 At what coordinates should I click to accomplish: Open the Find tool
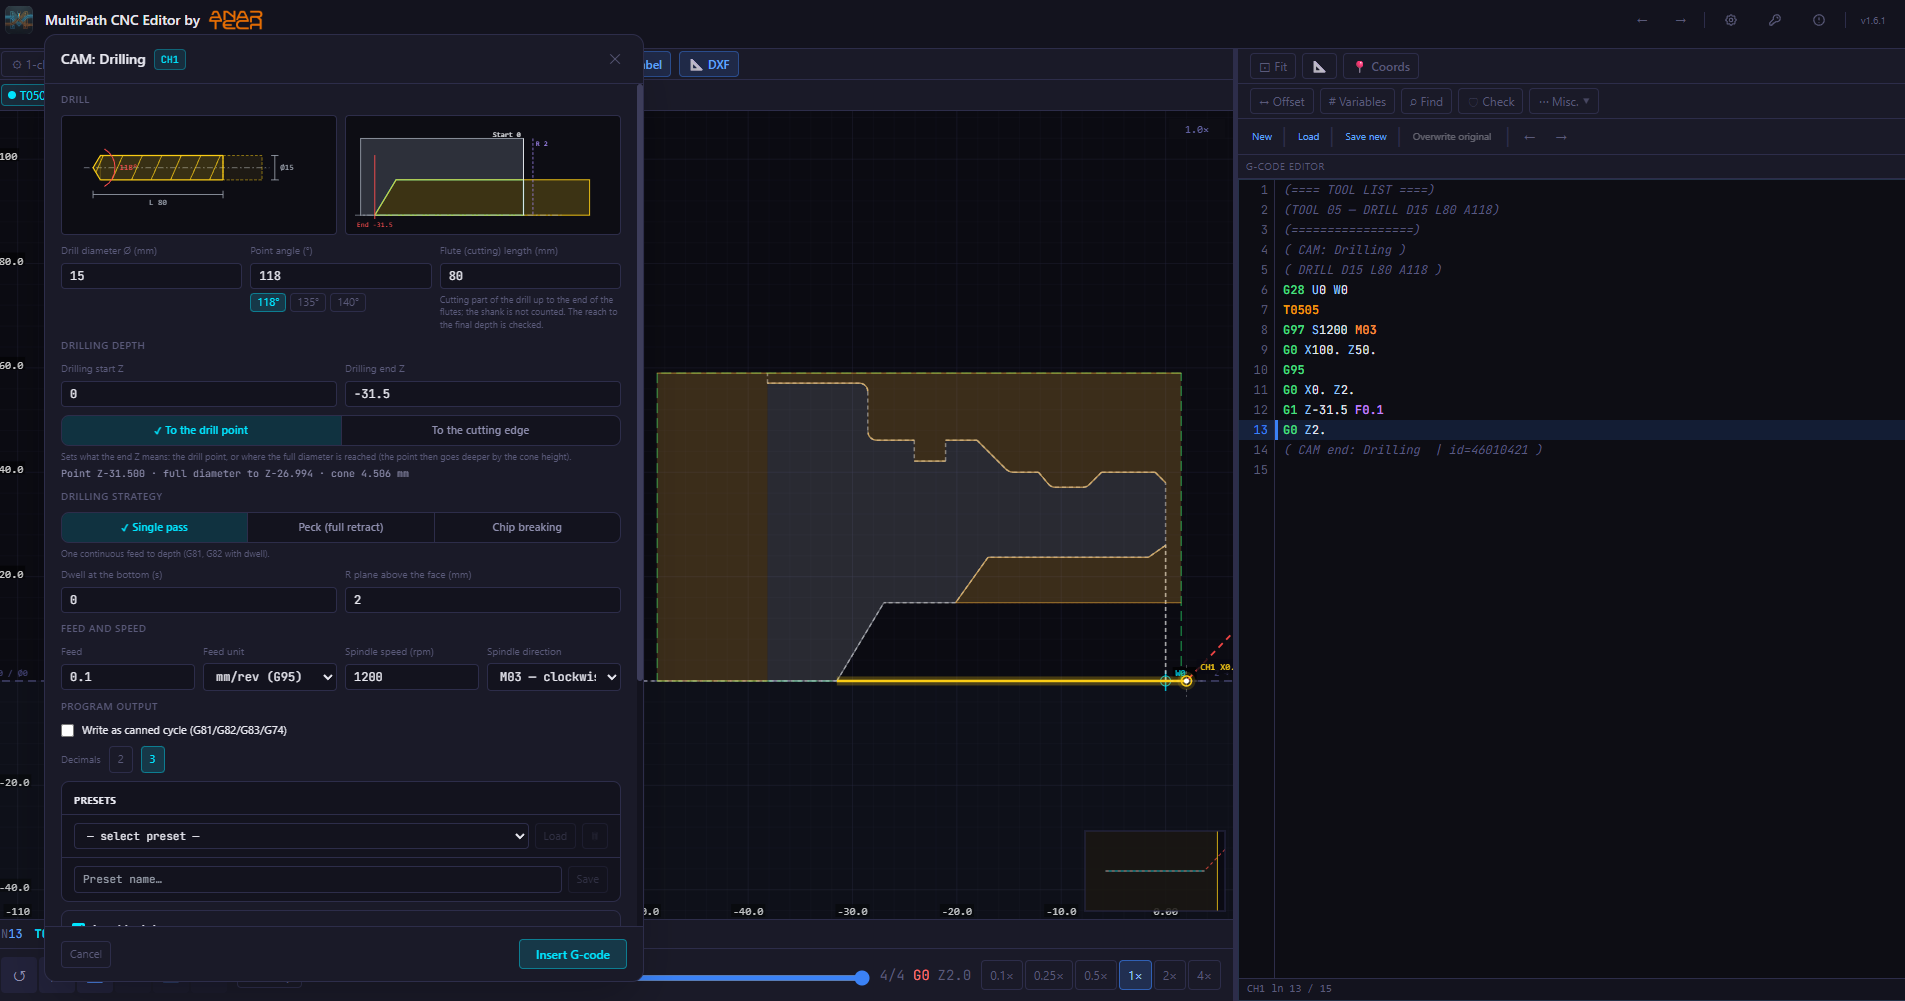click(x=1426, y=102)
